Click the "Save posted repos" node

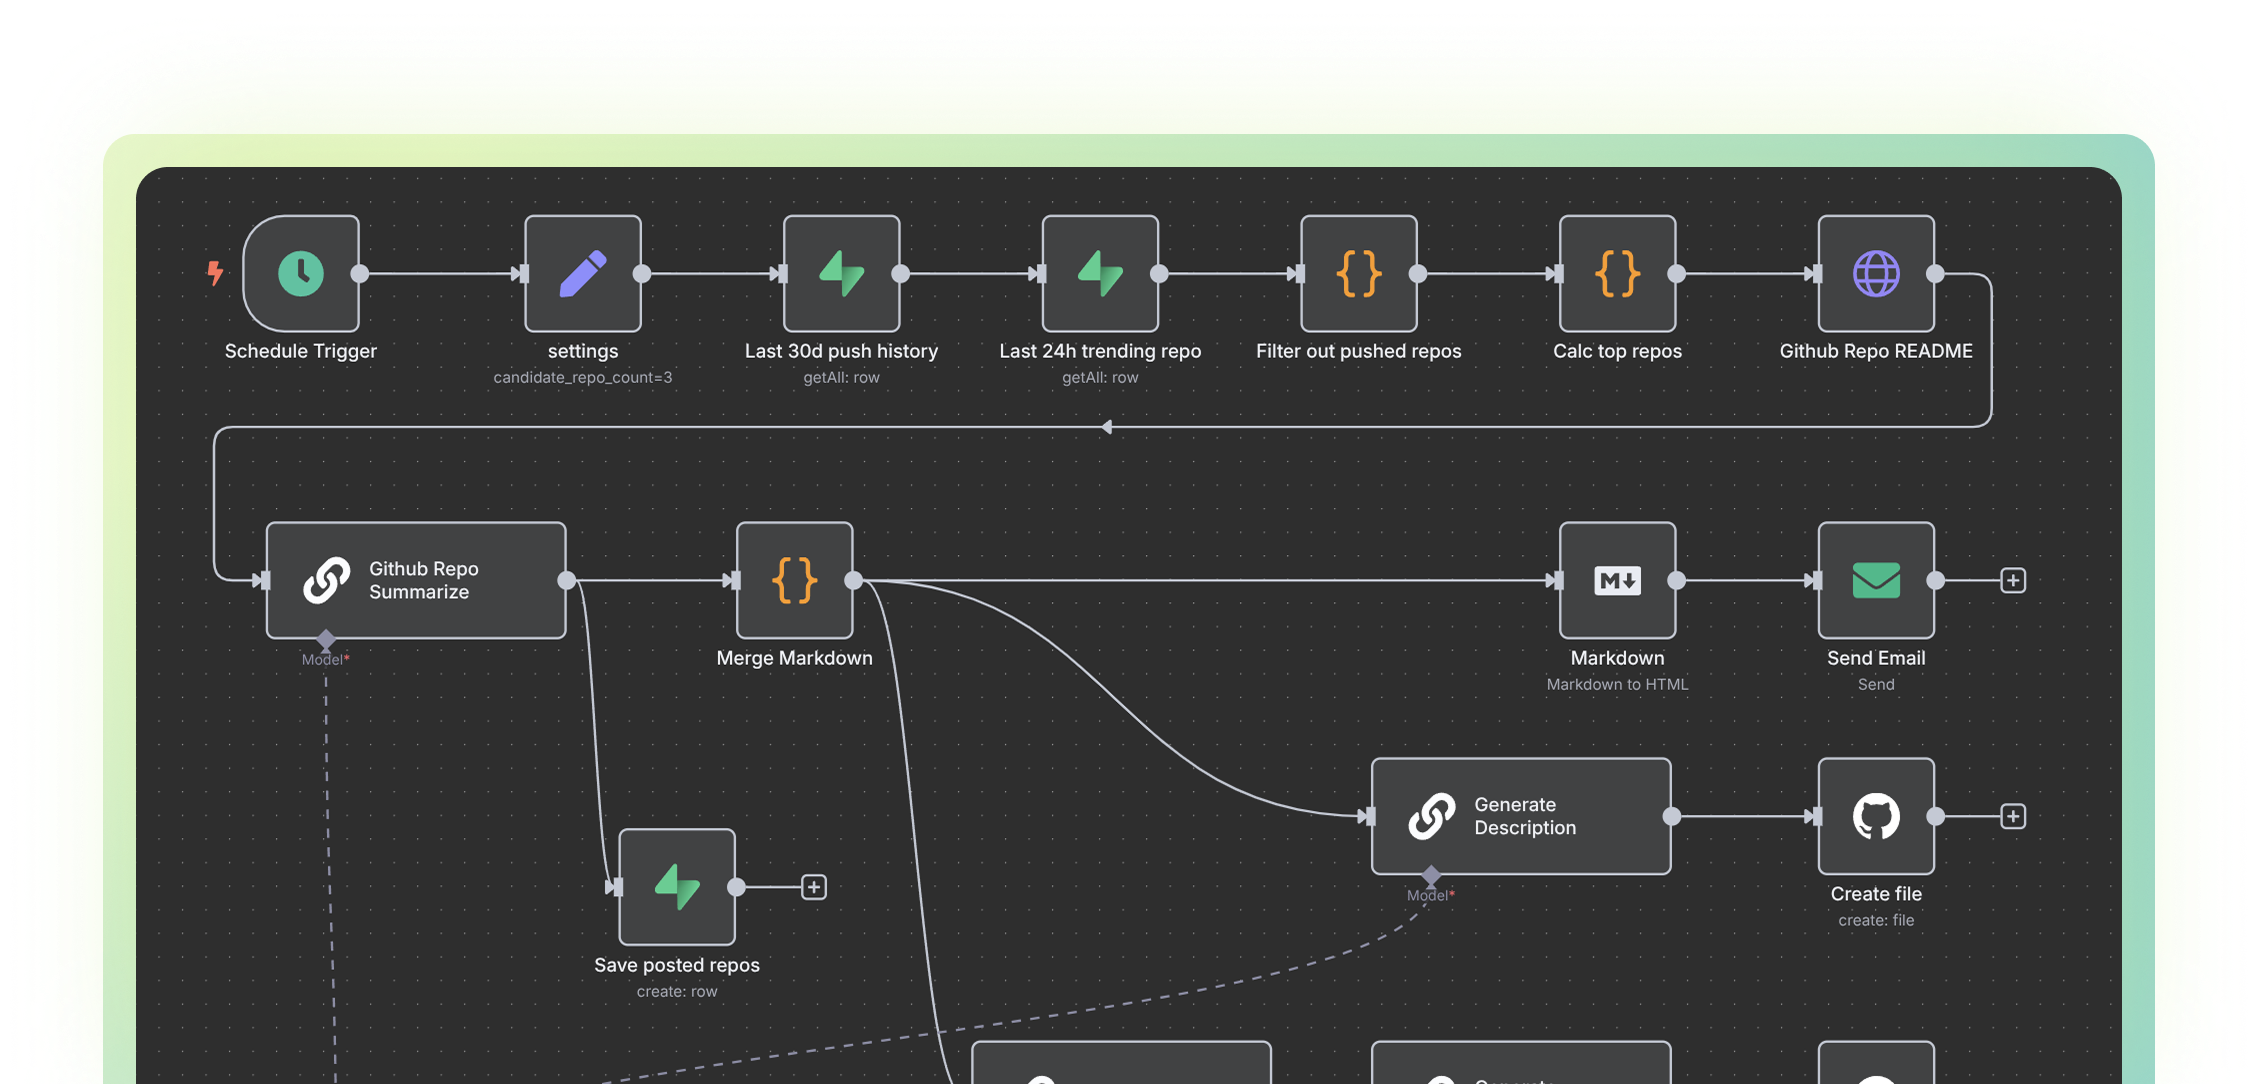676,887
